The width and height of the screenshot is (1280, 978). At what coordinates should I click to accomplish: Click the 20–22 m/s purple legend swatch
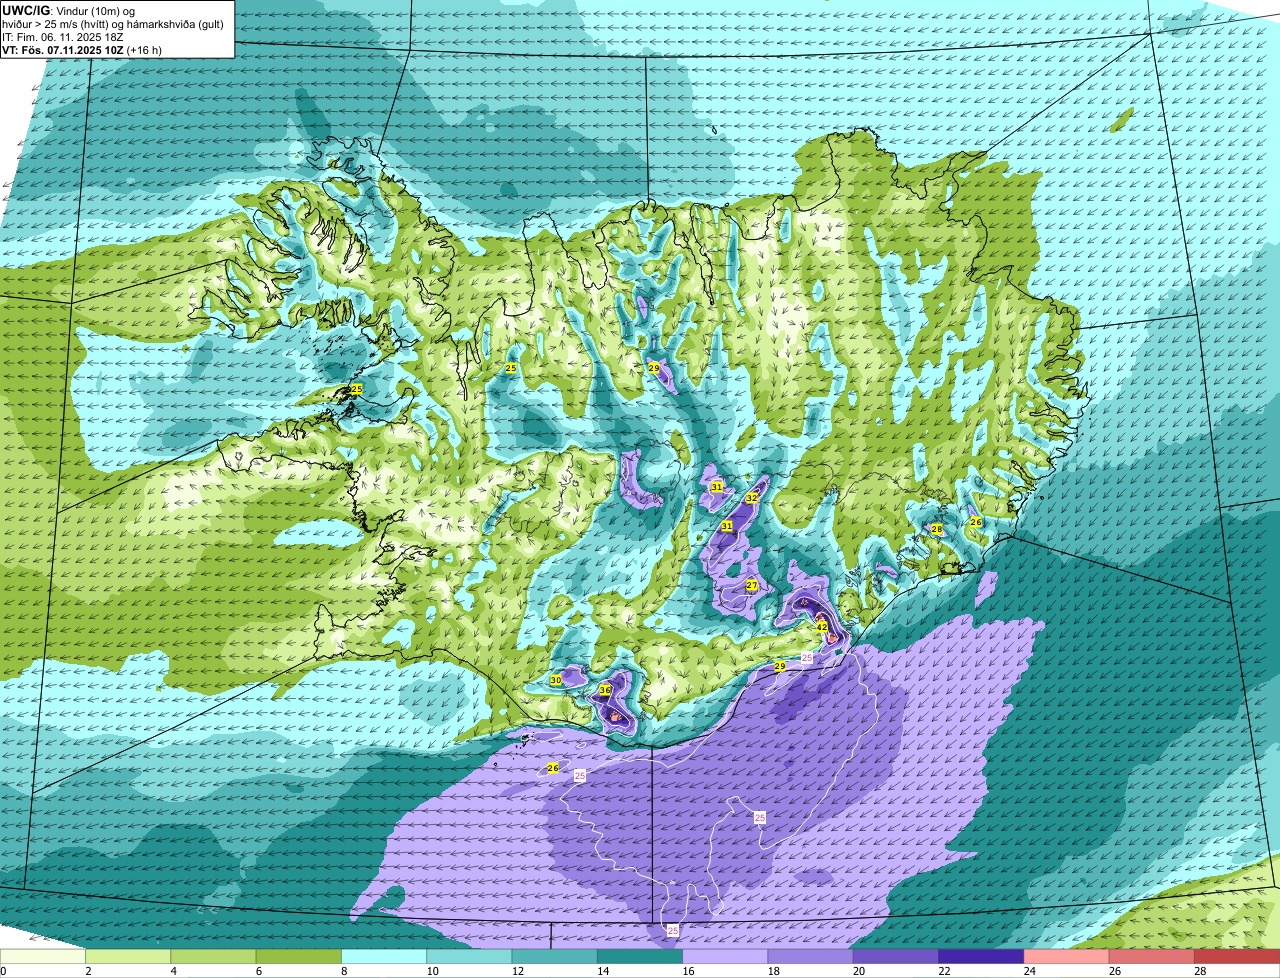coord(896,957)
